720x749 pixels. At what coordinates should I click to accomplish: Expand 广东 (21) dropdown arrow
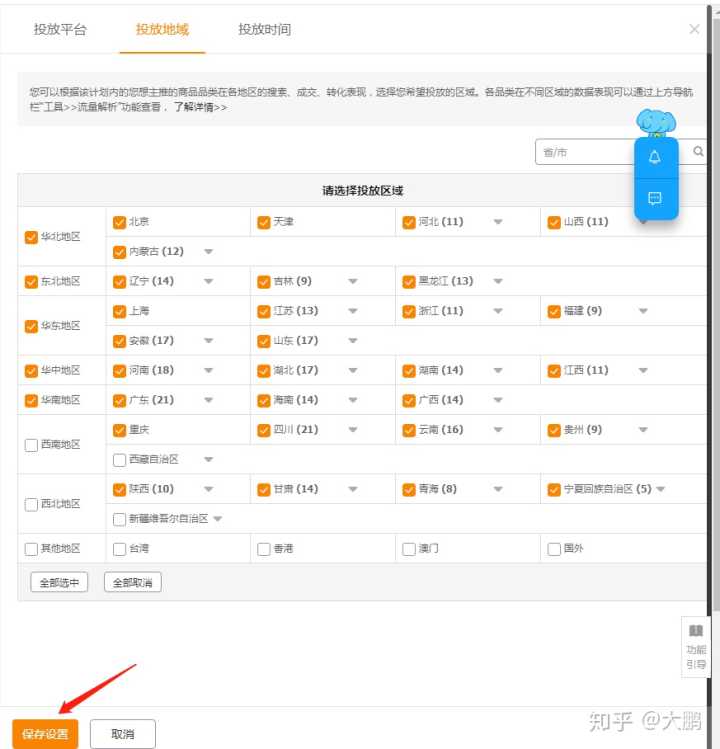coord(208,400)
